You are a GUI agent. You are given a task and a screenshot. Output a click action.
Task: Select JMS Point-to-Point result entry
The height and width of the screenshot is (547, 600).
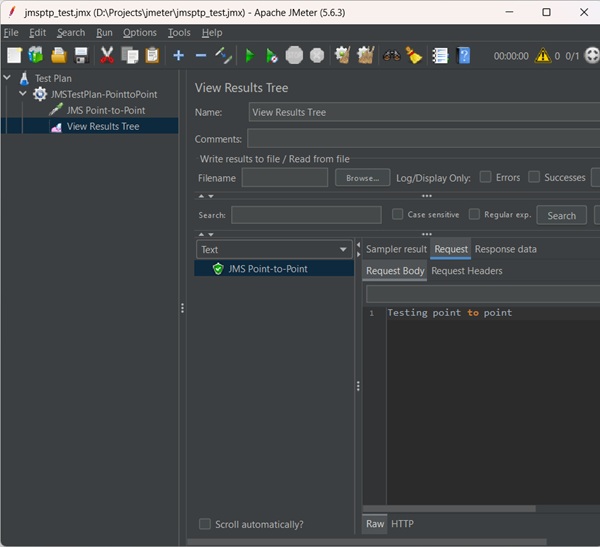(274, 269)
